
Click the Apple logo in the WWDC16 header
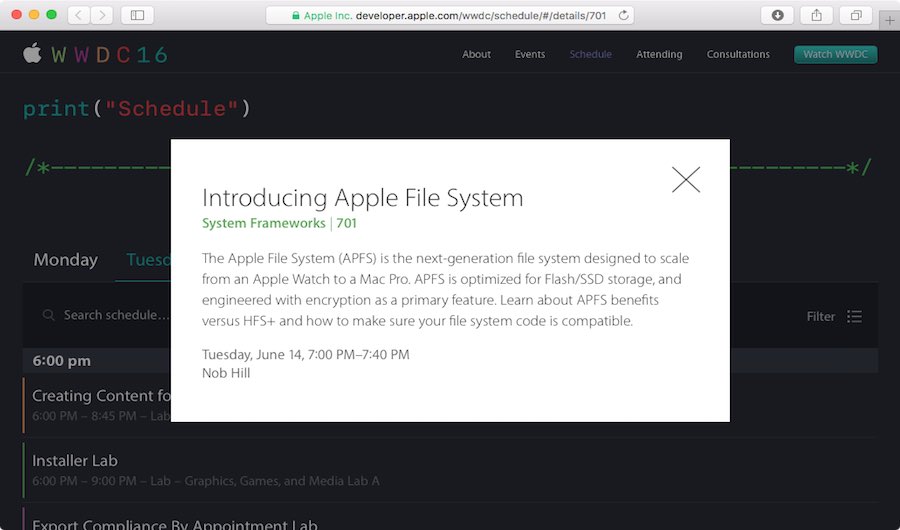[32, 54]
